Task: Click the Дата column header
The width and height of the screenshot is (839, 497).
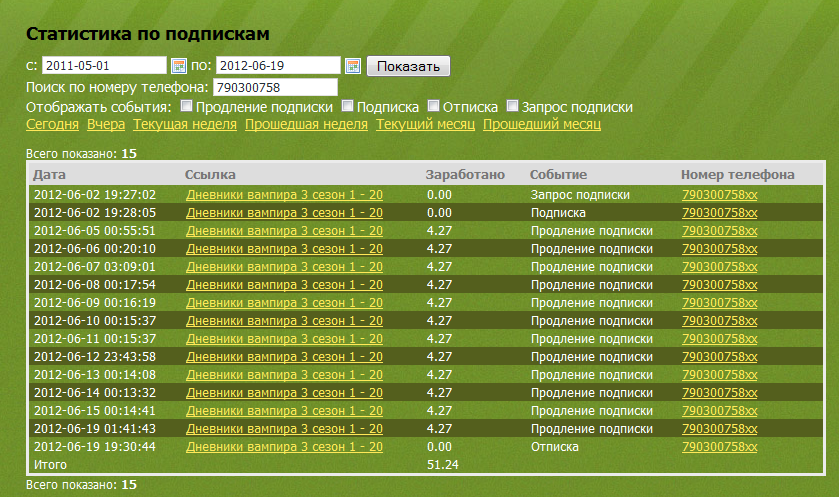Action: point(49,174)
